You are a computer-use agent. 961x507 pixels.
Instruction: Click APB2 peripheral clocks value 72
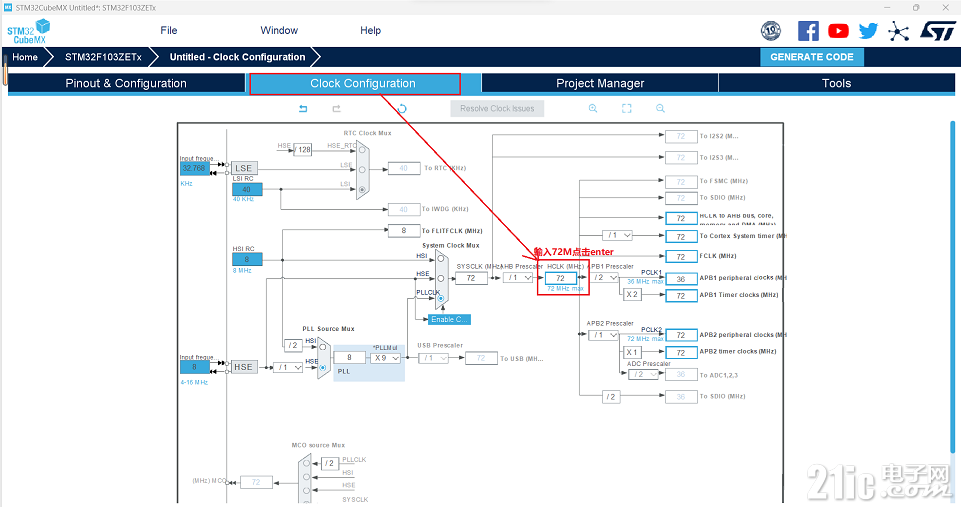coord(681,335)
